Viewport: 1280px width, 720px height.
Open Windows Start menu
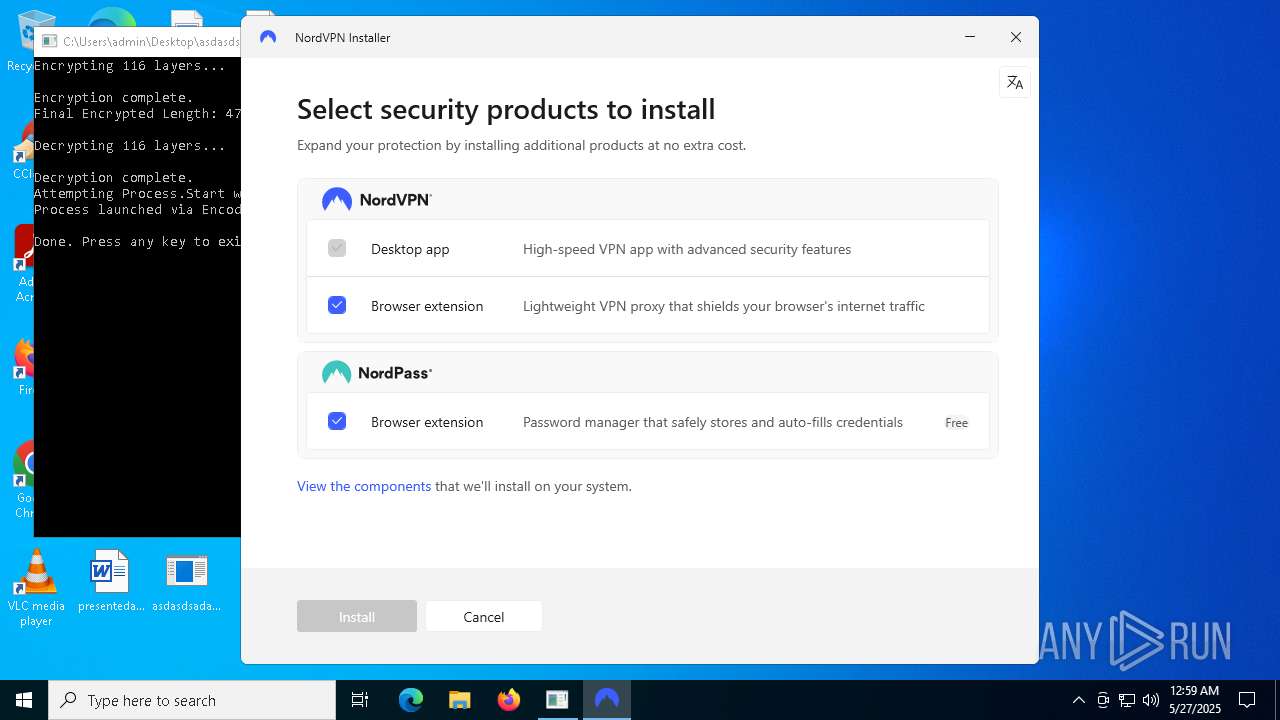pos(24,700)
